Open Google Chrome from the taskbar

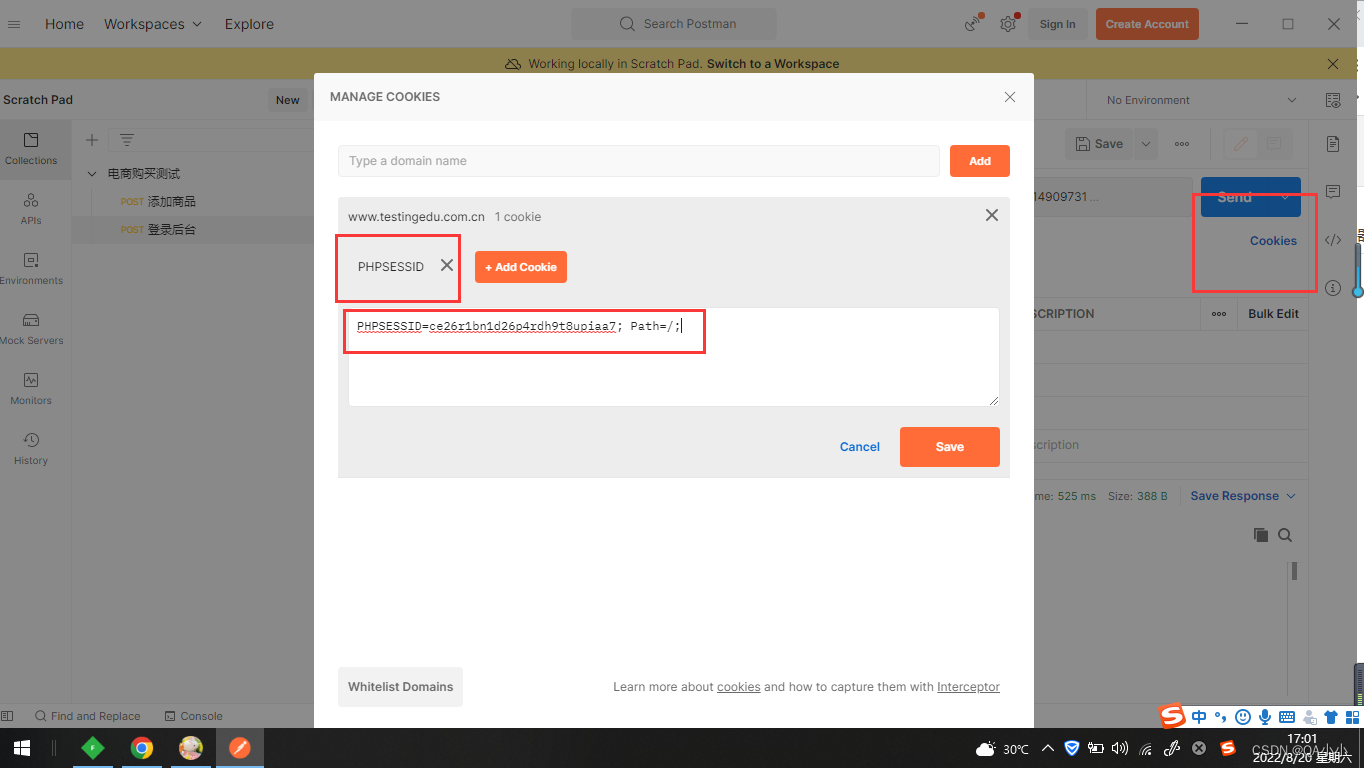tap(142, 748)
